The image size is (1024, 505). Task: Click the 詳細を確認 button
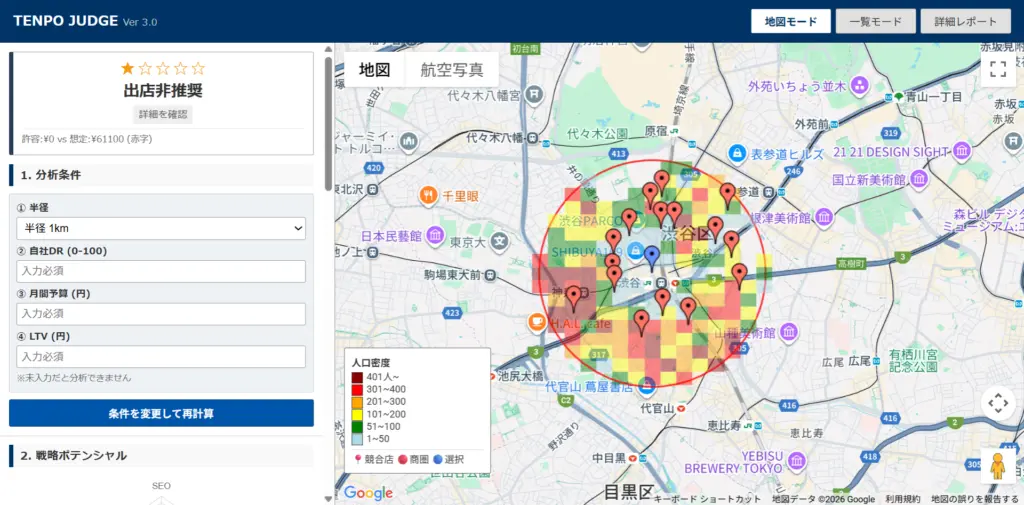[x=163, y=115]
